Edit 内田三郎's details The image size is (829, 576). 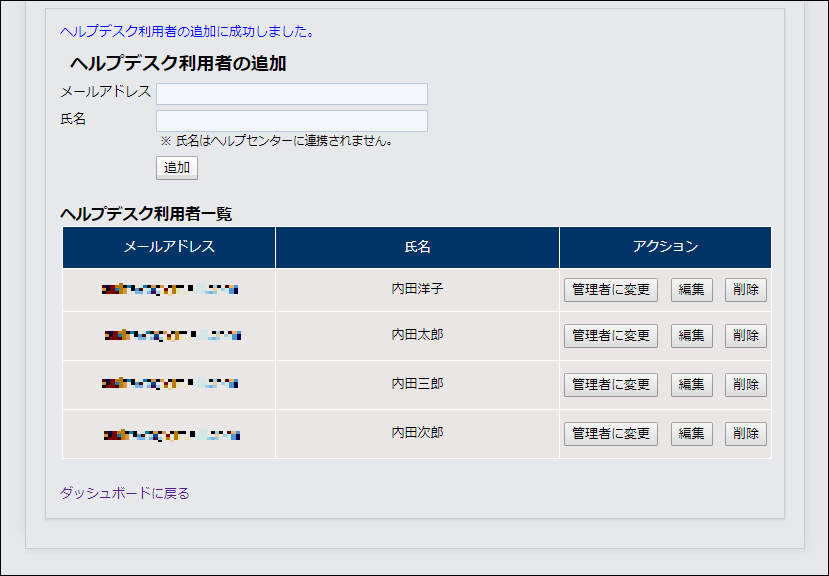click(x=691, y=385)
